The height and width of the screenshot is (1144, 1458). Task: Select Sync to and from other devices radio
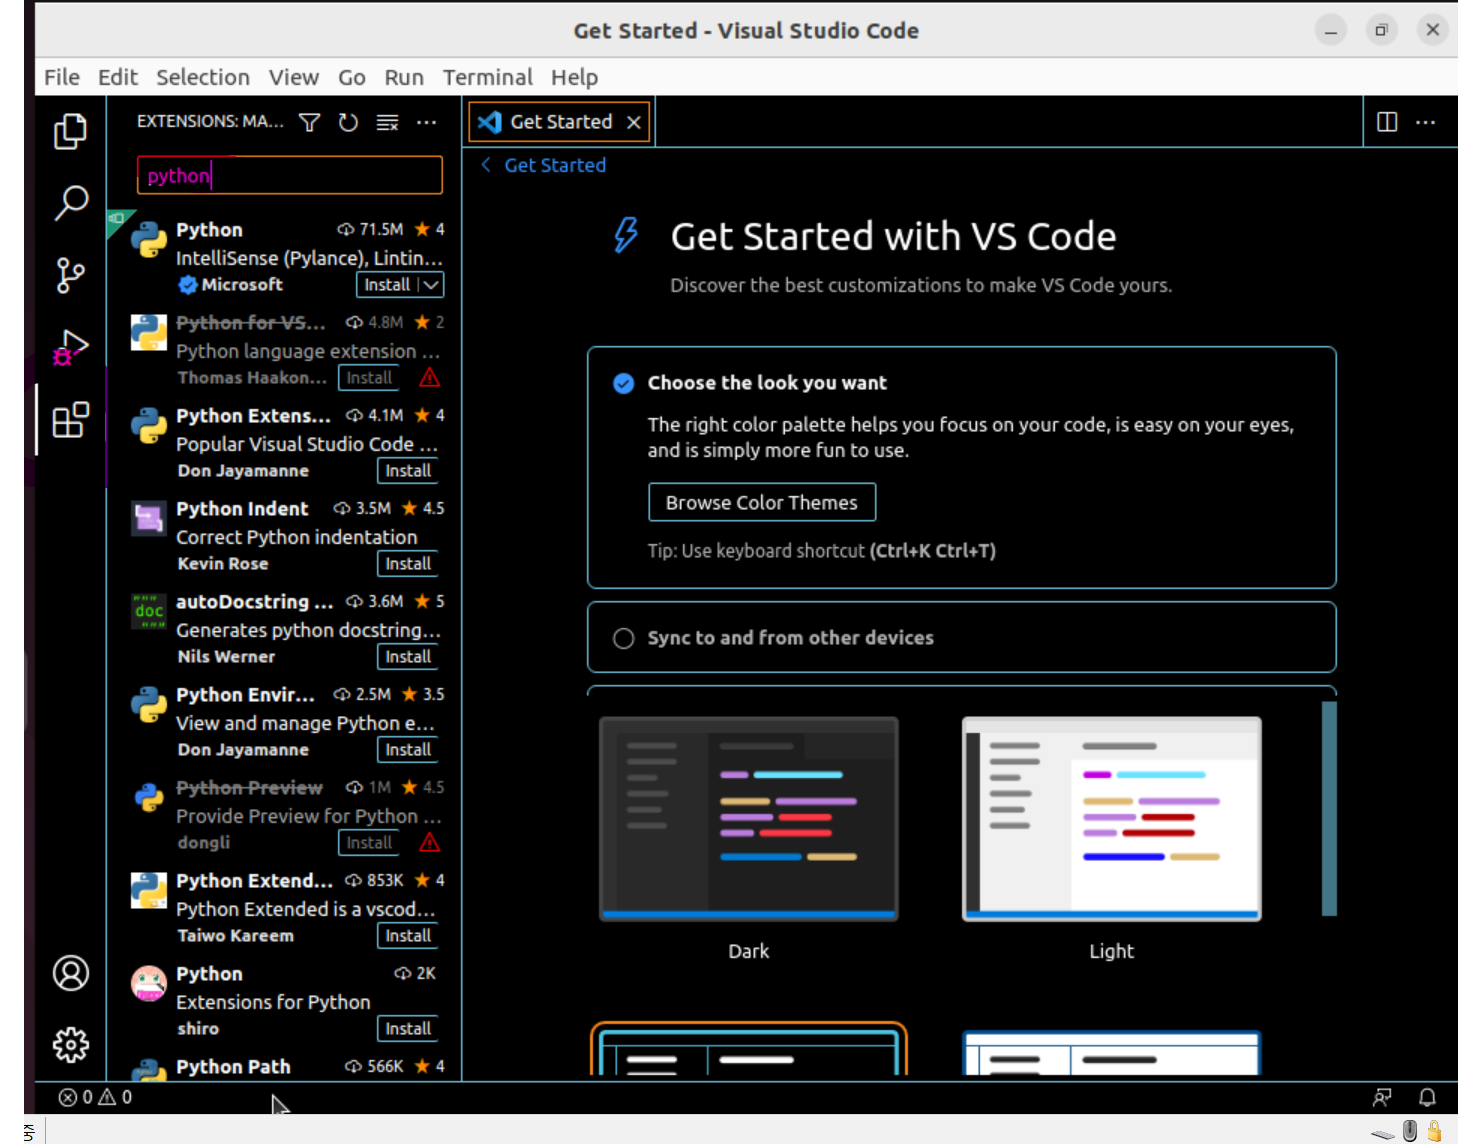623,638
